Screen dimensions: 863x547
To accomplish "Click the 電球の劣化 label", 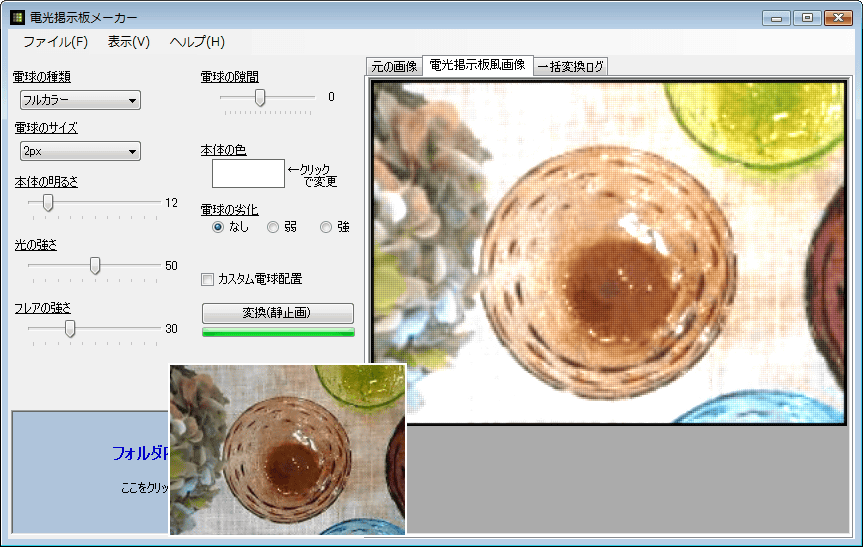I will (230, 210).
